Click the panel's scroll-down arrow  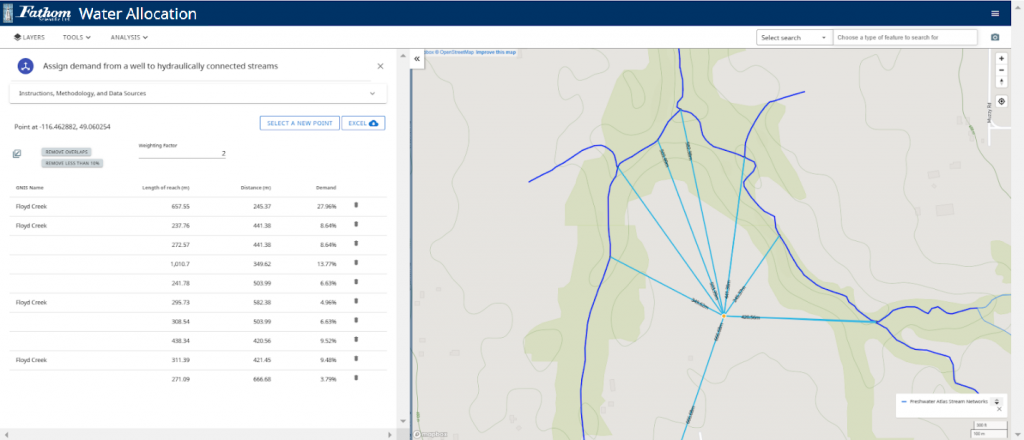(x=402, y=421)
